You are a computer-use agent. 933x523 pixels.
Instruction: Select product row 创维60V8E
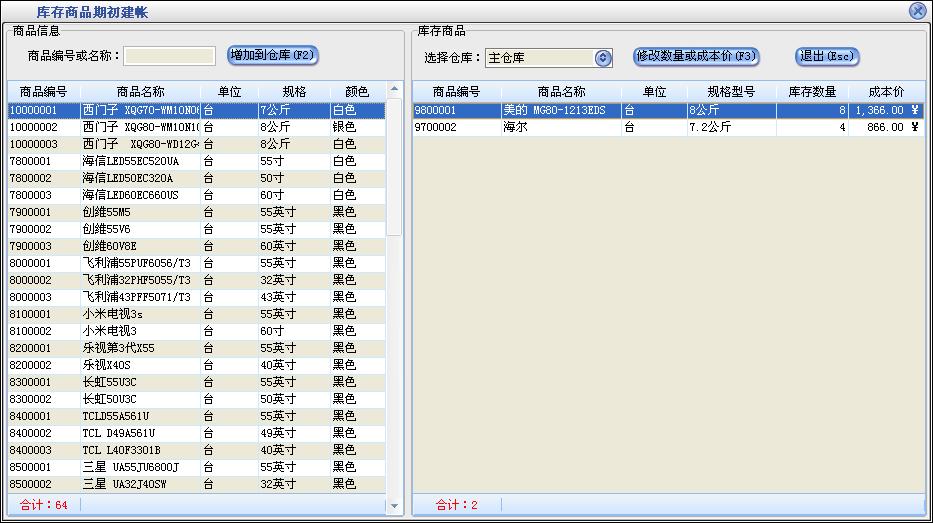(x=140, y=246)
